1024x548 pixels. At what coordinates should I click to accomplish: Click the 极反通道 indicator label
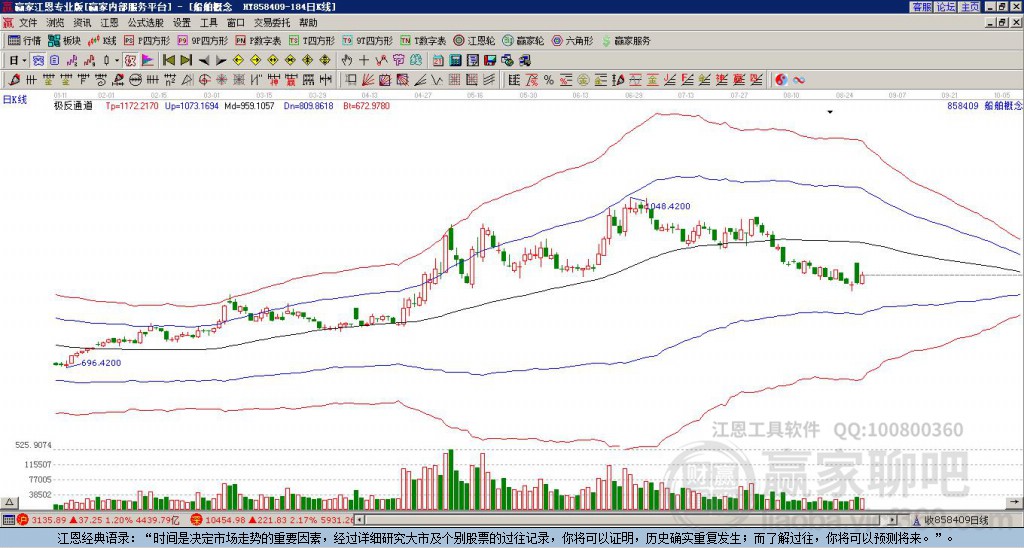(x=73, y=105)
